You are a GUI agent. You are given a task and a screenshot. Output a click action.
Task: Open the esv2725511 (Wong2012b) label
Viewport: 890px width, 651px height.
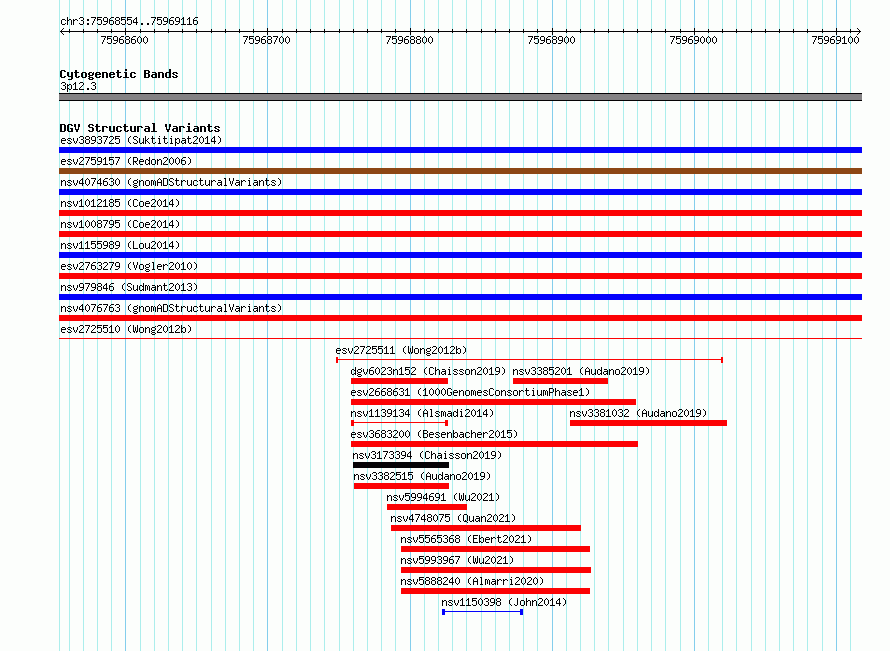[x=401, y=350]
